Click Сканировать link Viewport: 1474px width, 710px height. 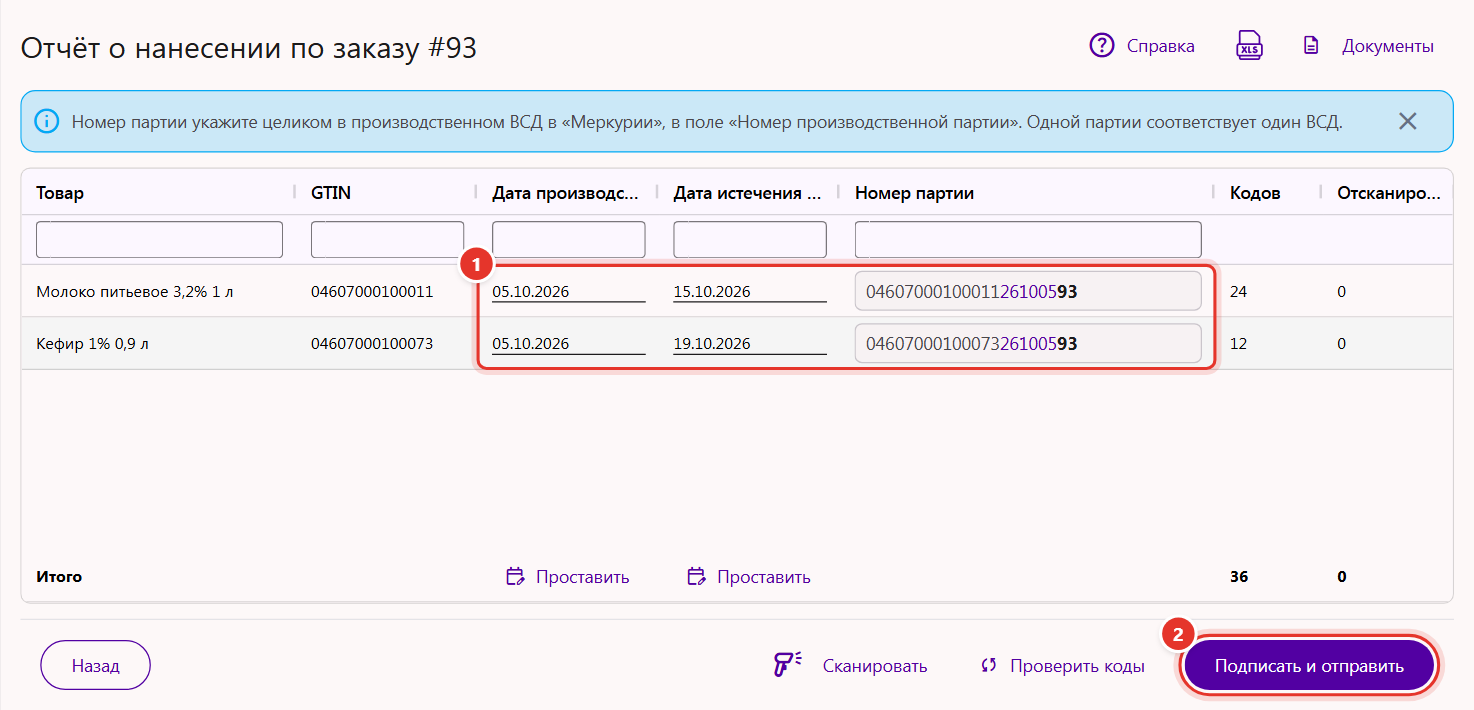tap(875, 666)
